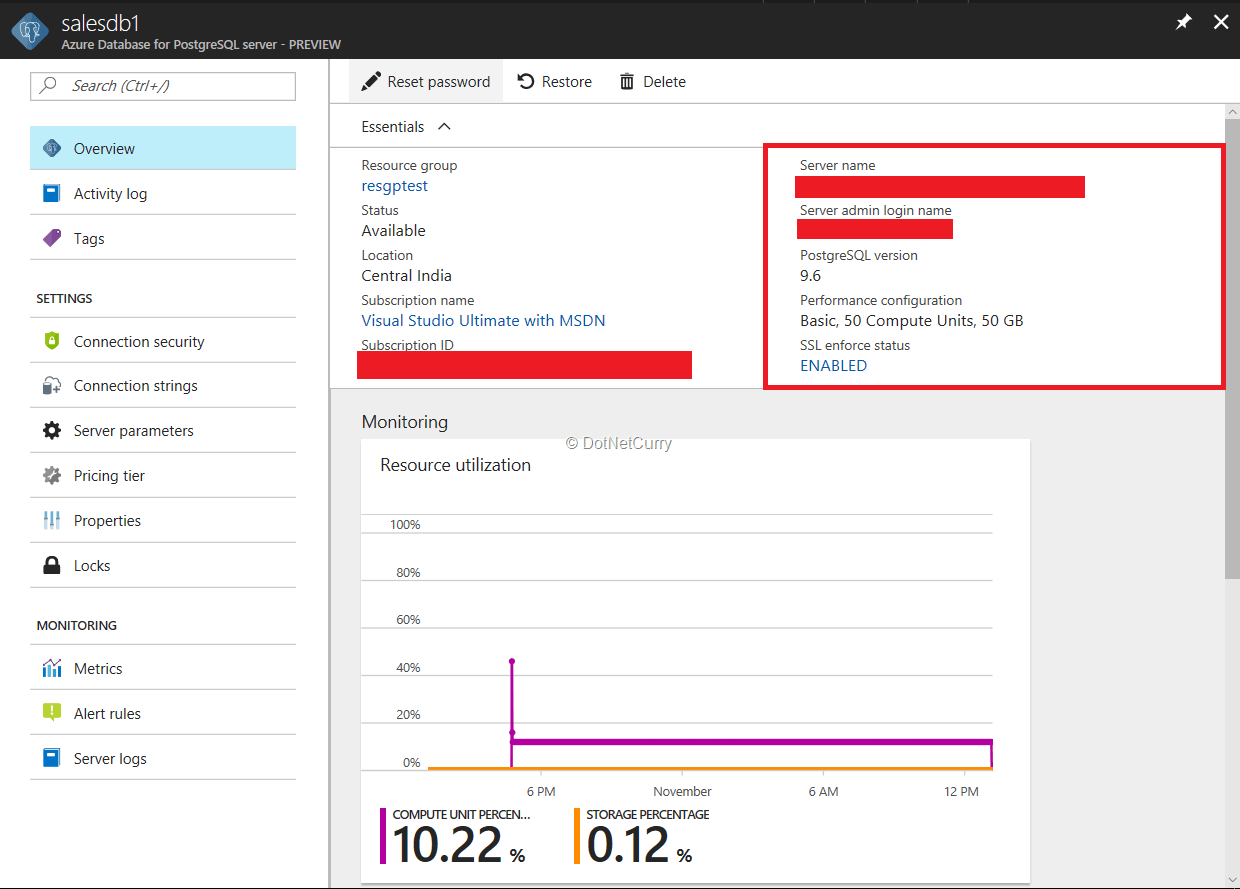Screen dimensions: 1240x889
Task: Click the Reset password pencil icon
Action: [371, 81]
